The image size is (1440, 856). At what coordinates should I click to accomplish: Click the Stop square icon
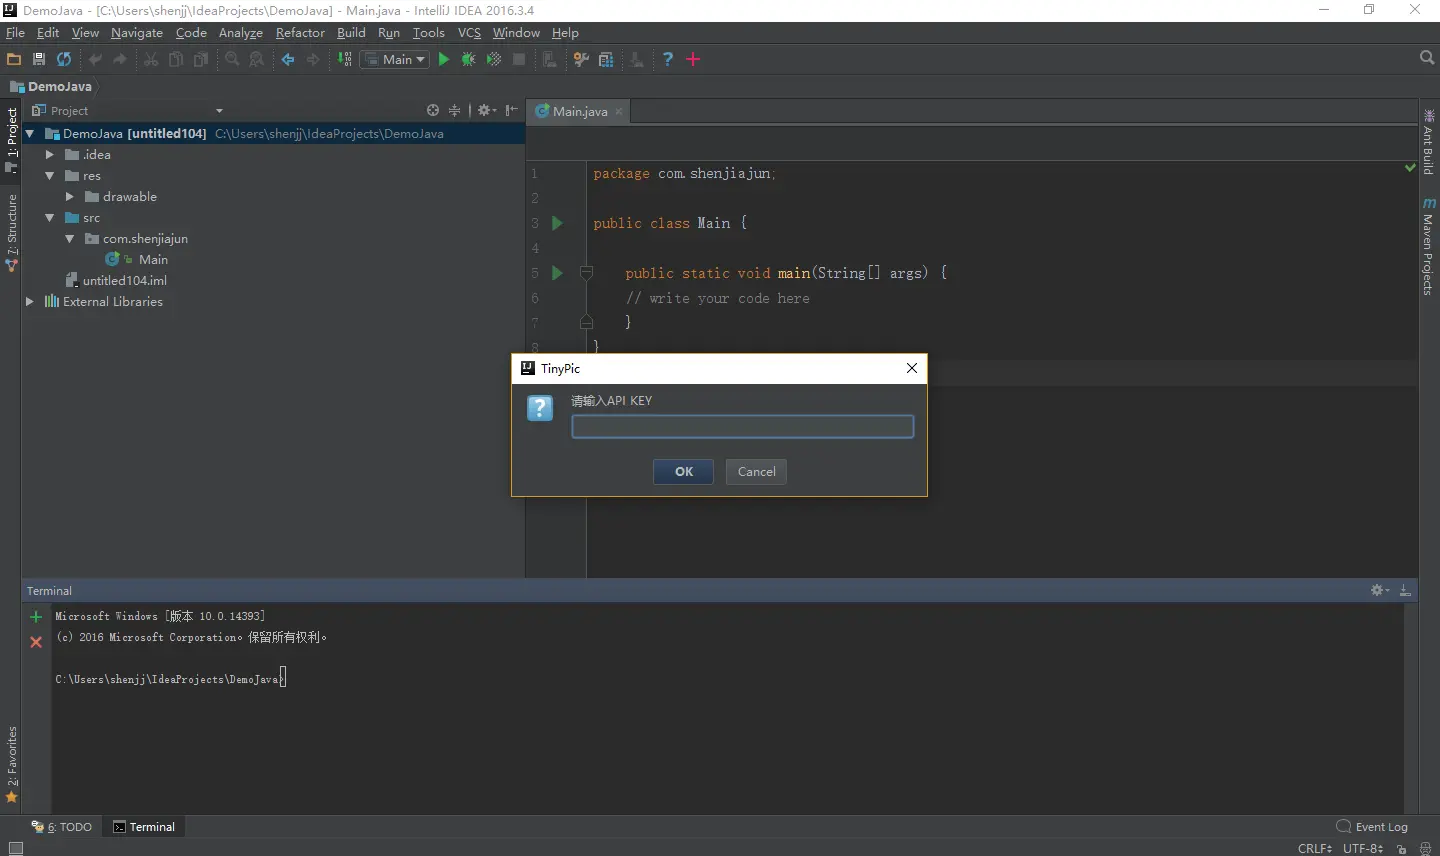tap(519, 59)
